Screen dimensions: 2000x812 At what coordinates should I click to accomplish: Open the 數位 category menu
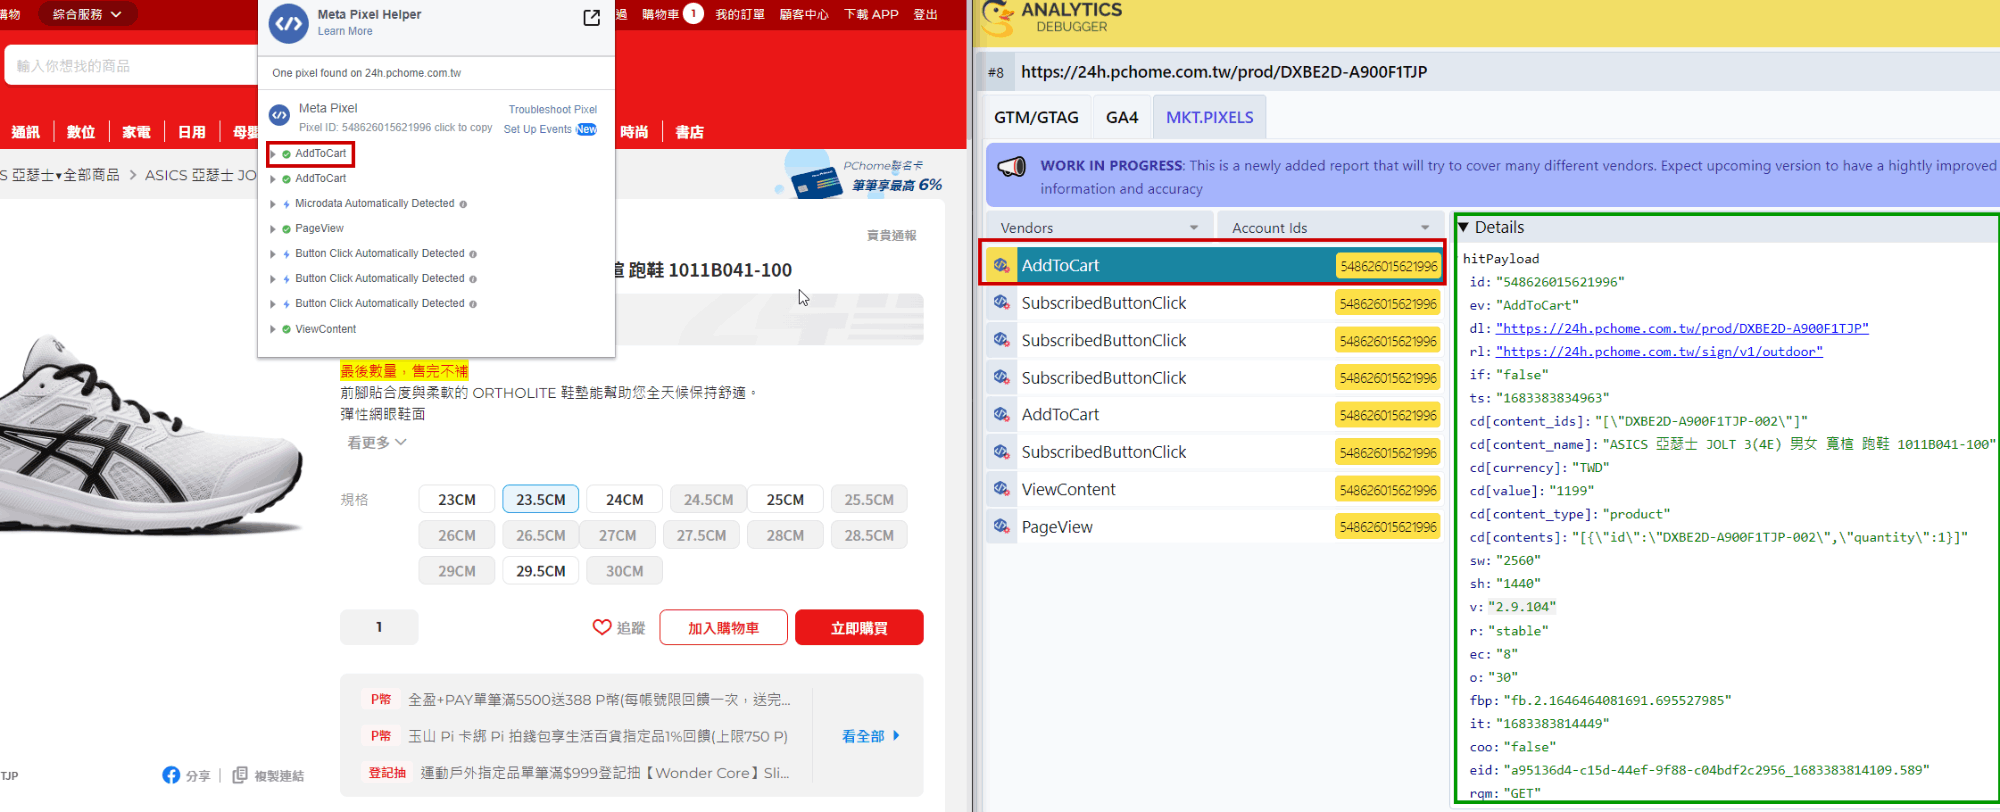(81, 132)
